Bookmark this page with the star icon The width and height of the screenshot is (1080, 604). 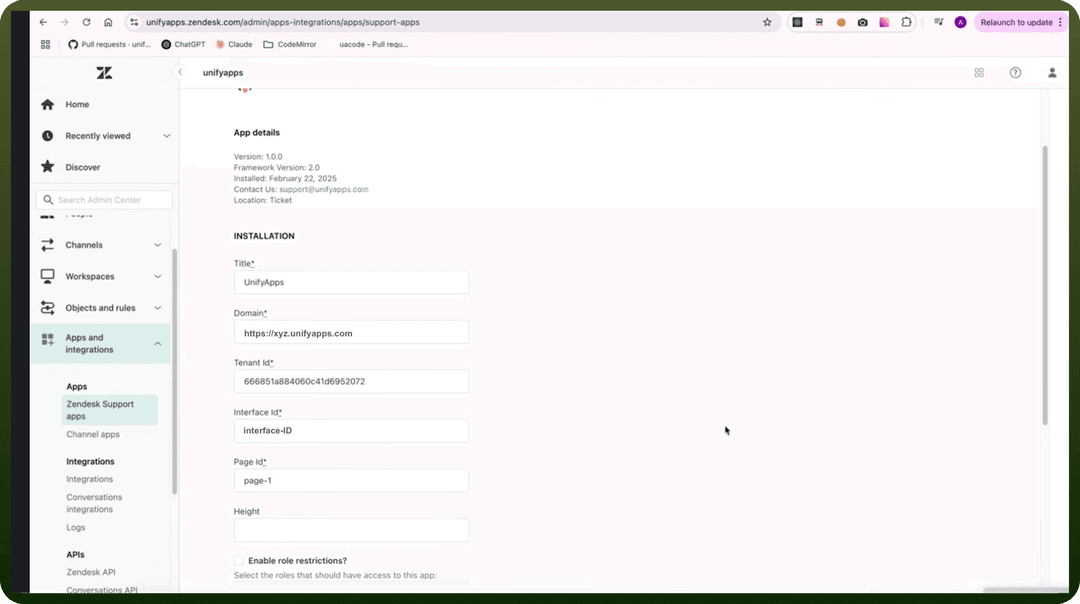tap(767, 22)
